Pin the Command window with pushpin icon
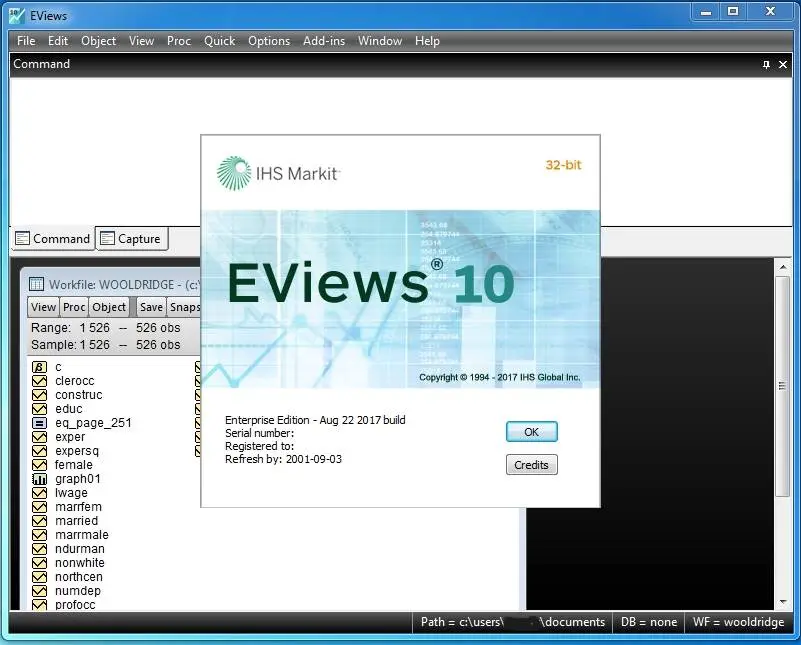Image resolution: width=801 pixels, height=645 pixels. tap(766, 64)
